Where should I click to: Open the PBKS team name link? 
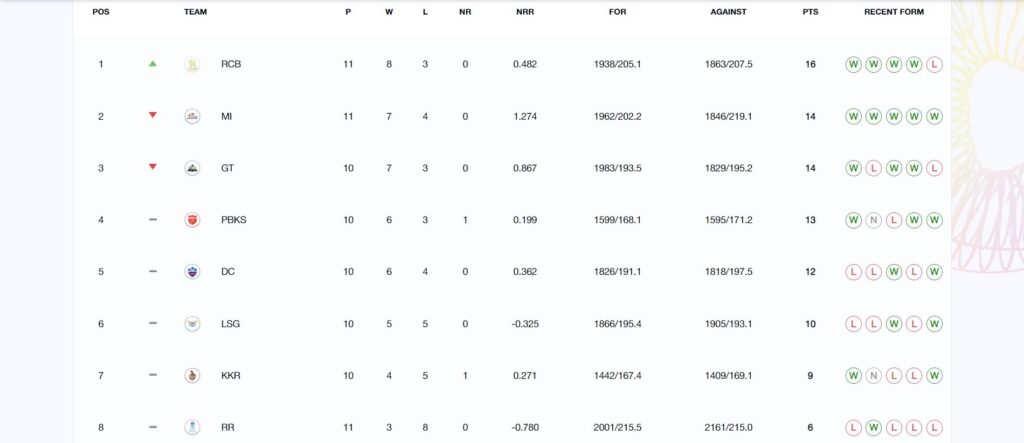tap(234, 220)
